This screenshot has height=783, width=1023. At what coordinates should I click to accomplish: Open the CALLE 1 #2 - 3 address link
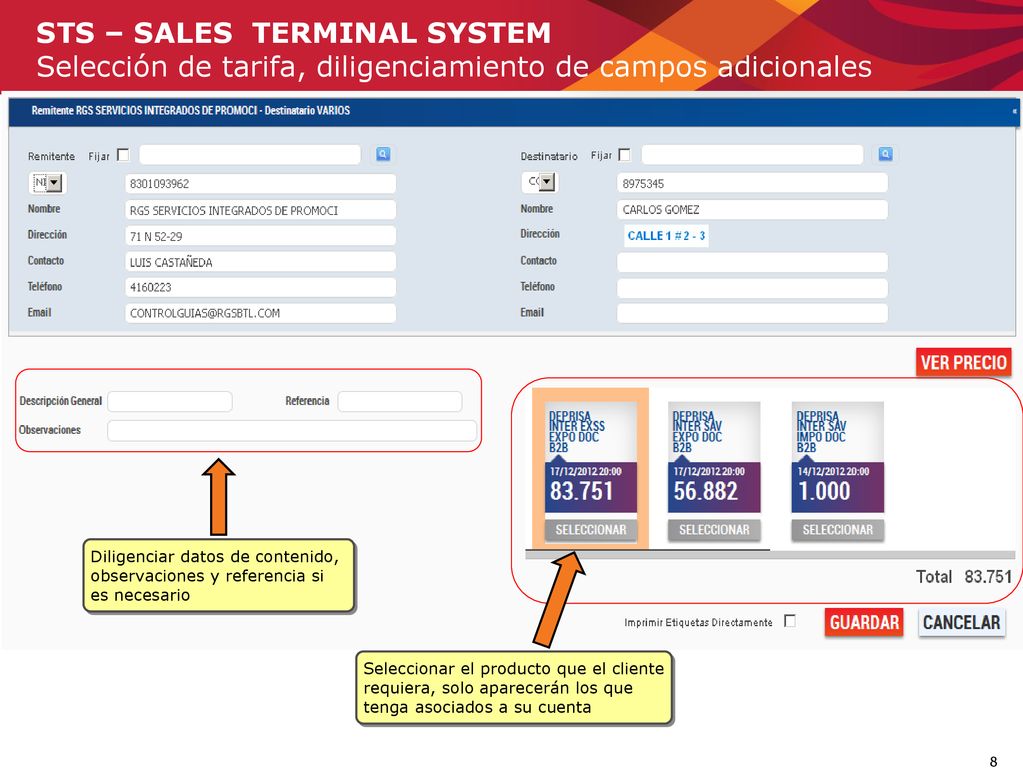[666, 236]
